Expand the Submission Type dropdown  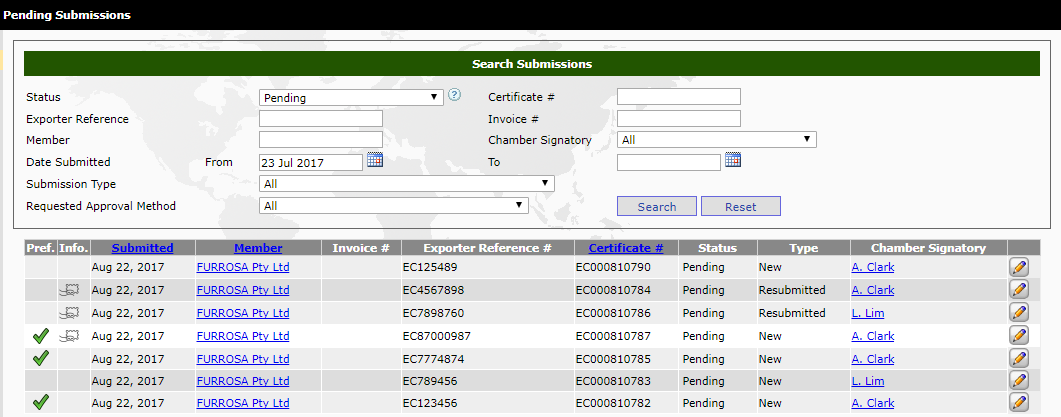tap(406, 184)
